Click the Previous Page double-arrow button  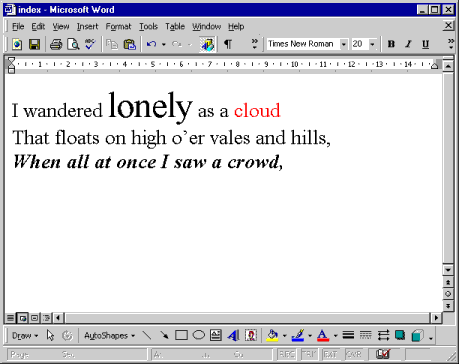(448, 282)
